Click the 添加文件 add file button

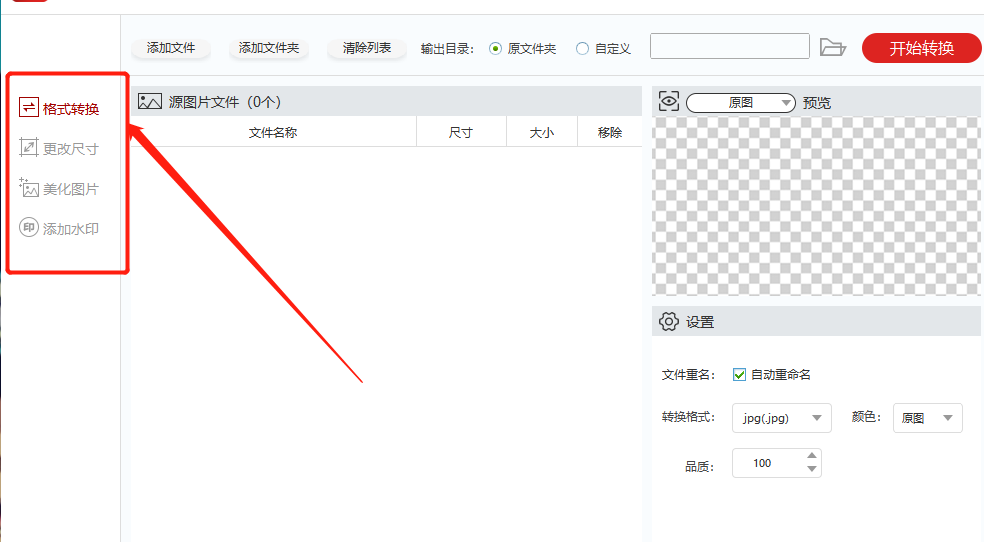[171, 48]
